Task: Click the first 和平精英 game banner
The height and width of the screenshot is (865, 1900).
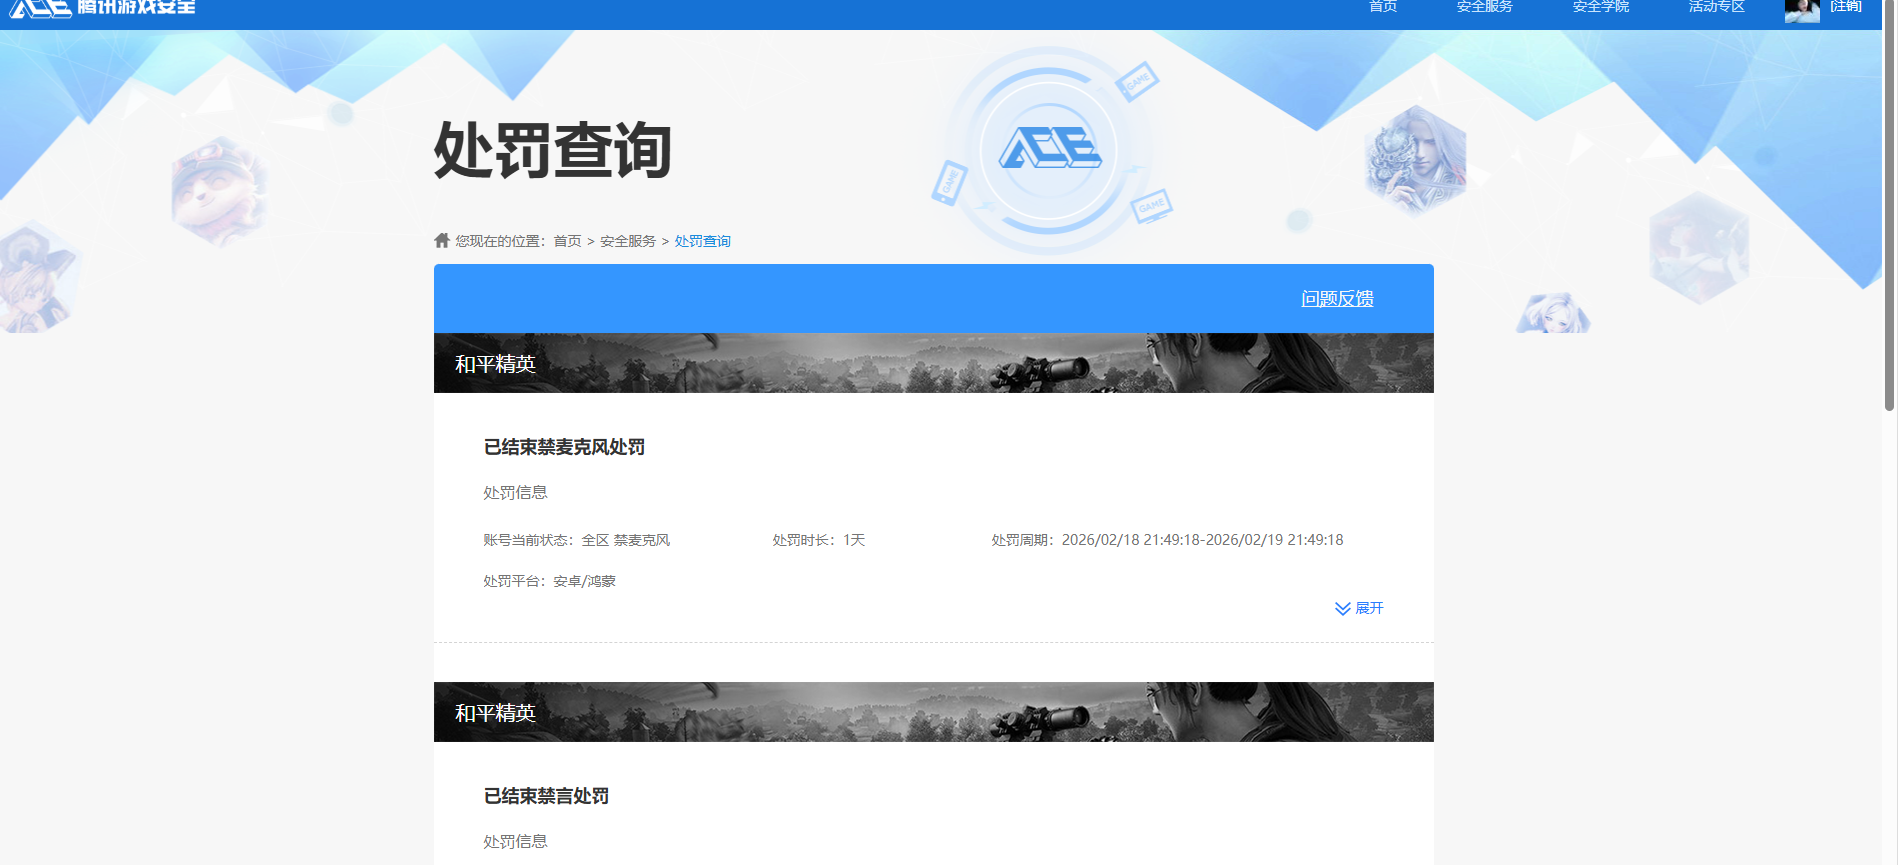Action: click(x=934, y=363)
